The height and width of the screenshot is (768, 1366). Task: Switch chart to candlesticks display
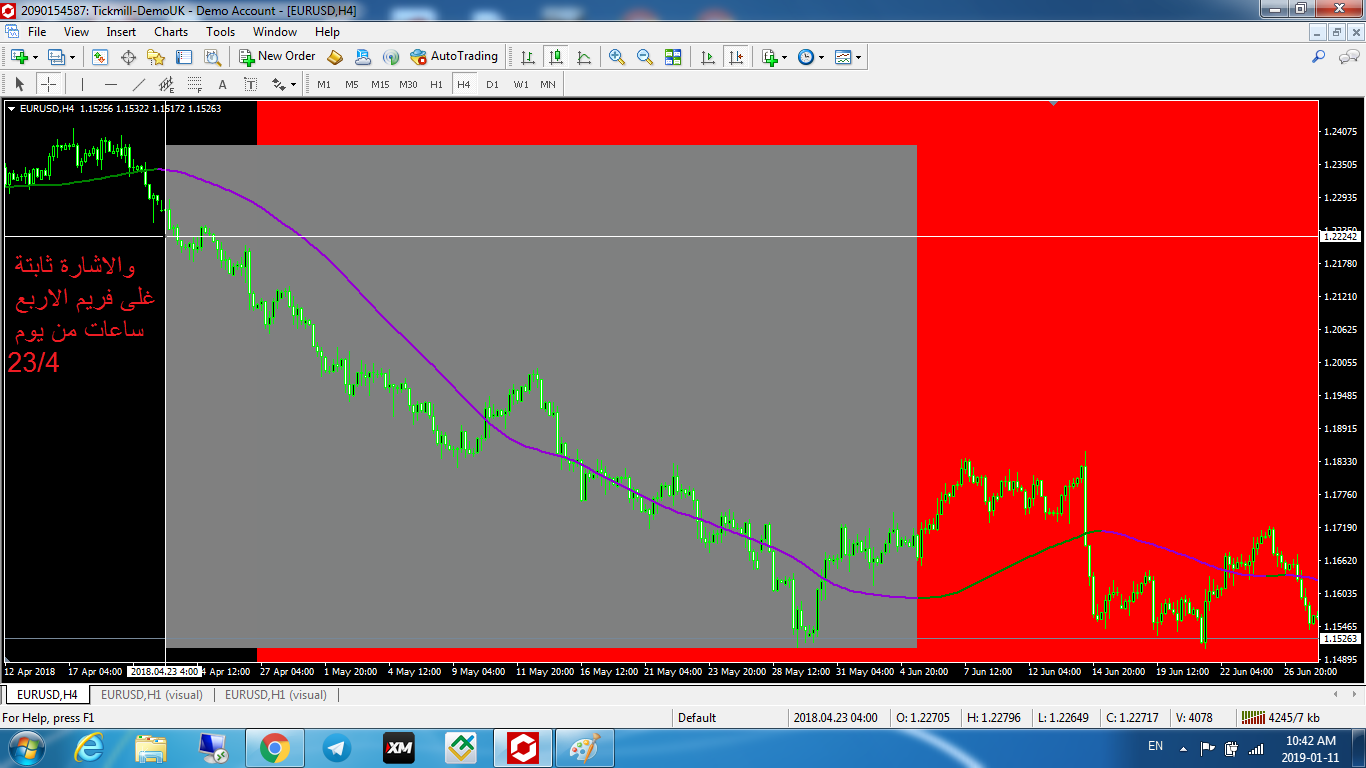click(556, 57)
